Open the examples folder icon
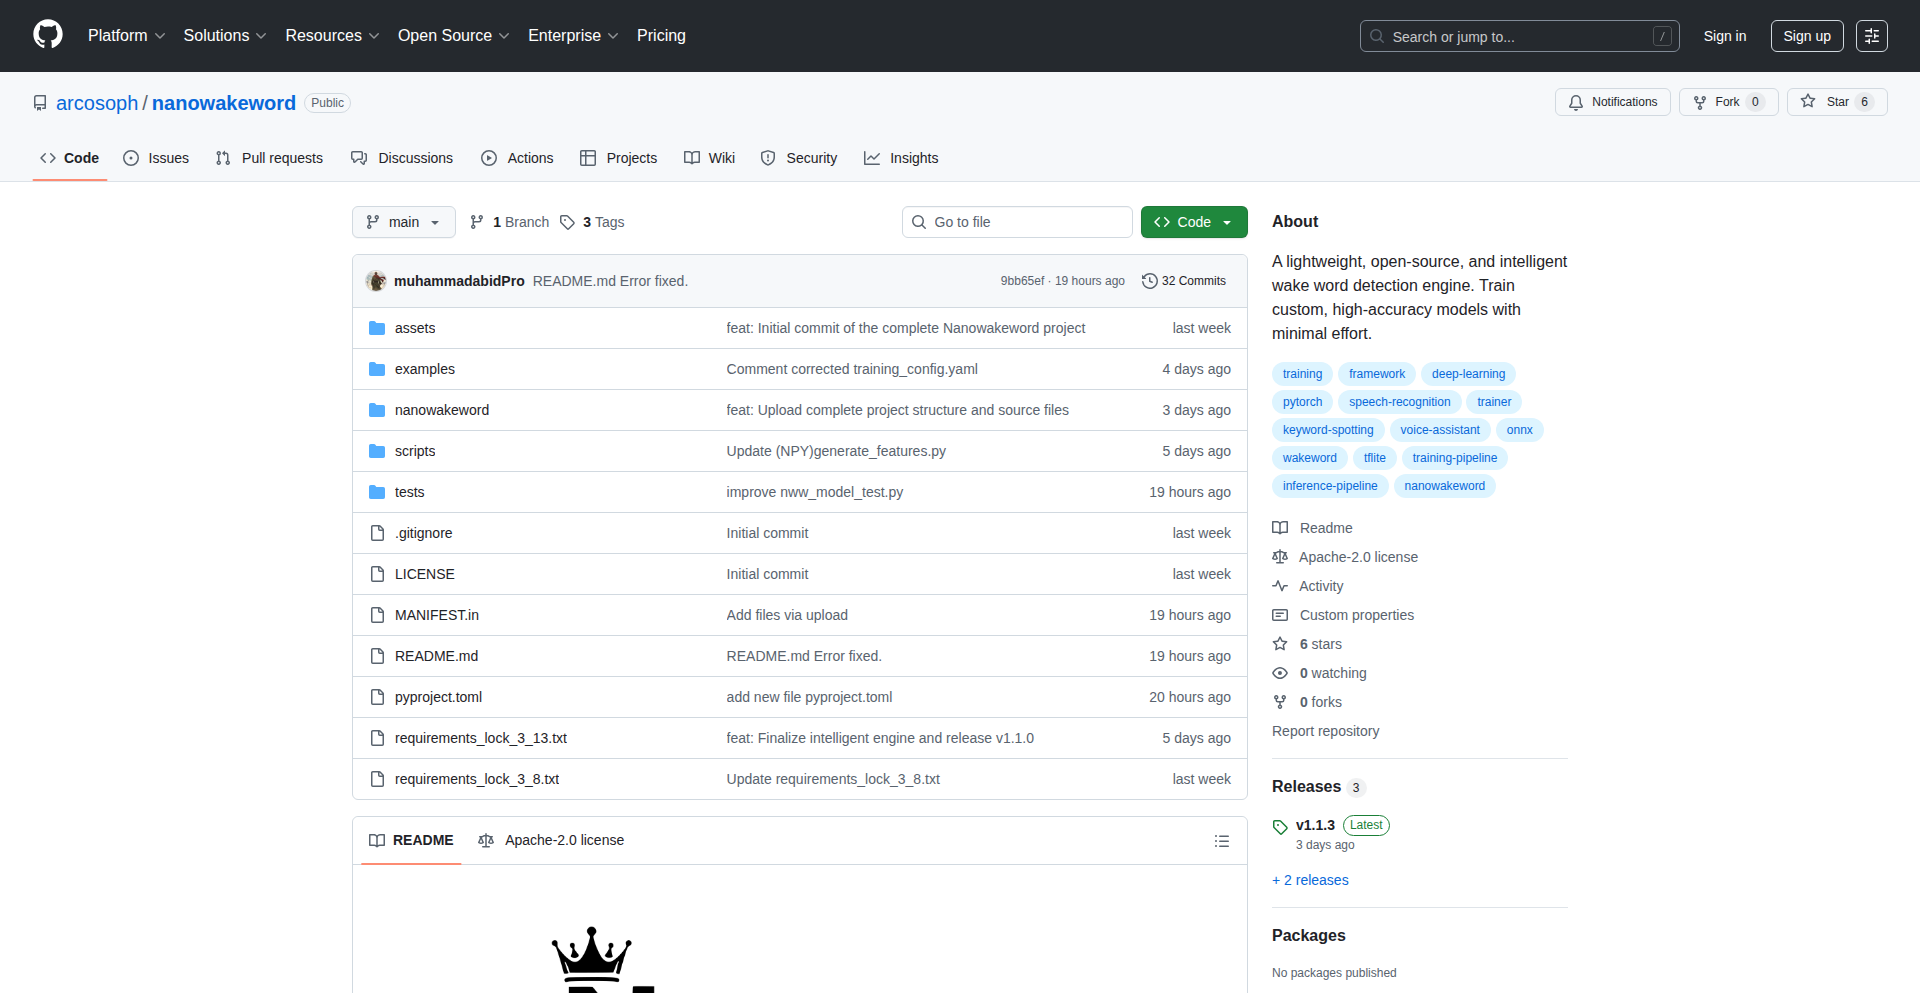 (x=377, y=369)
